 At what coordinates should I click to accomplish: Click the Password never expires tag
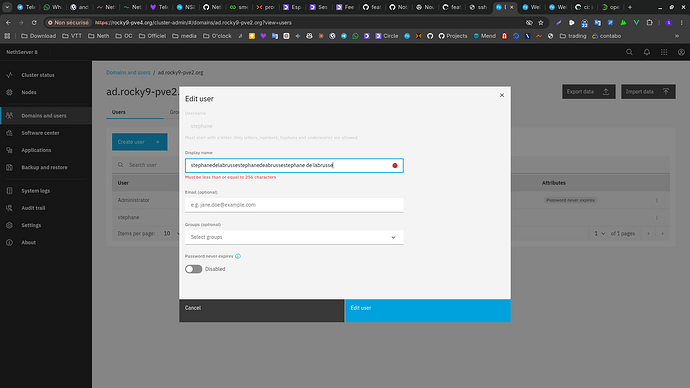570,200
